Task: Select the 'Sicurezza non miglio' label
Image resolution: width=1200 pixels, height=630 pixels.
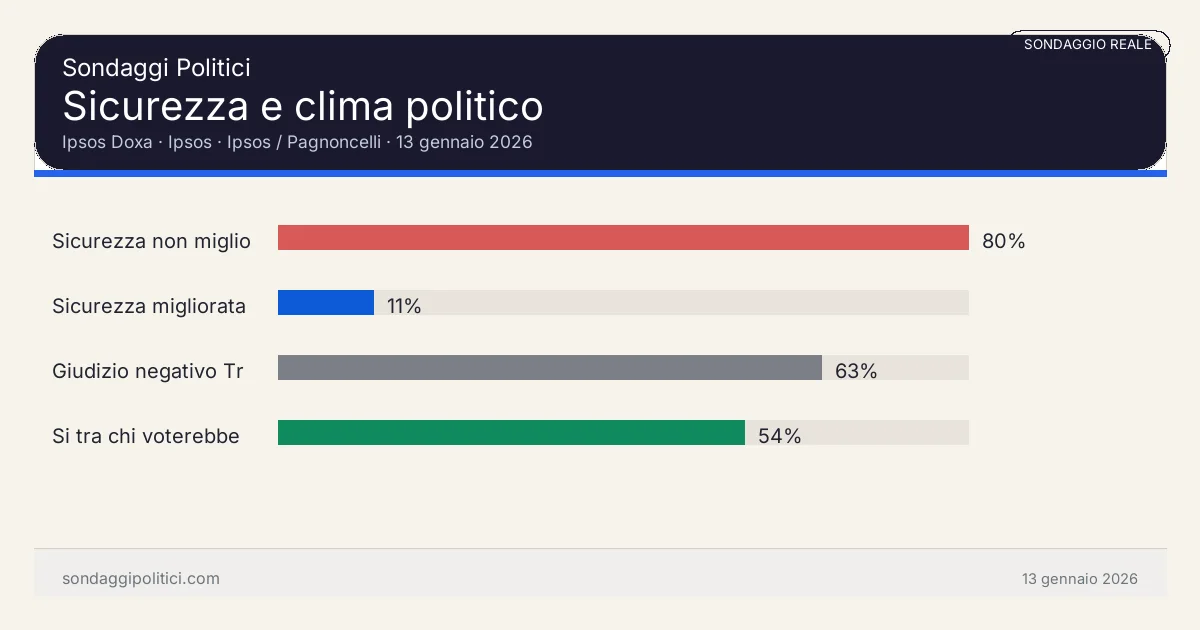Action: tap(151, 241)
